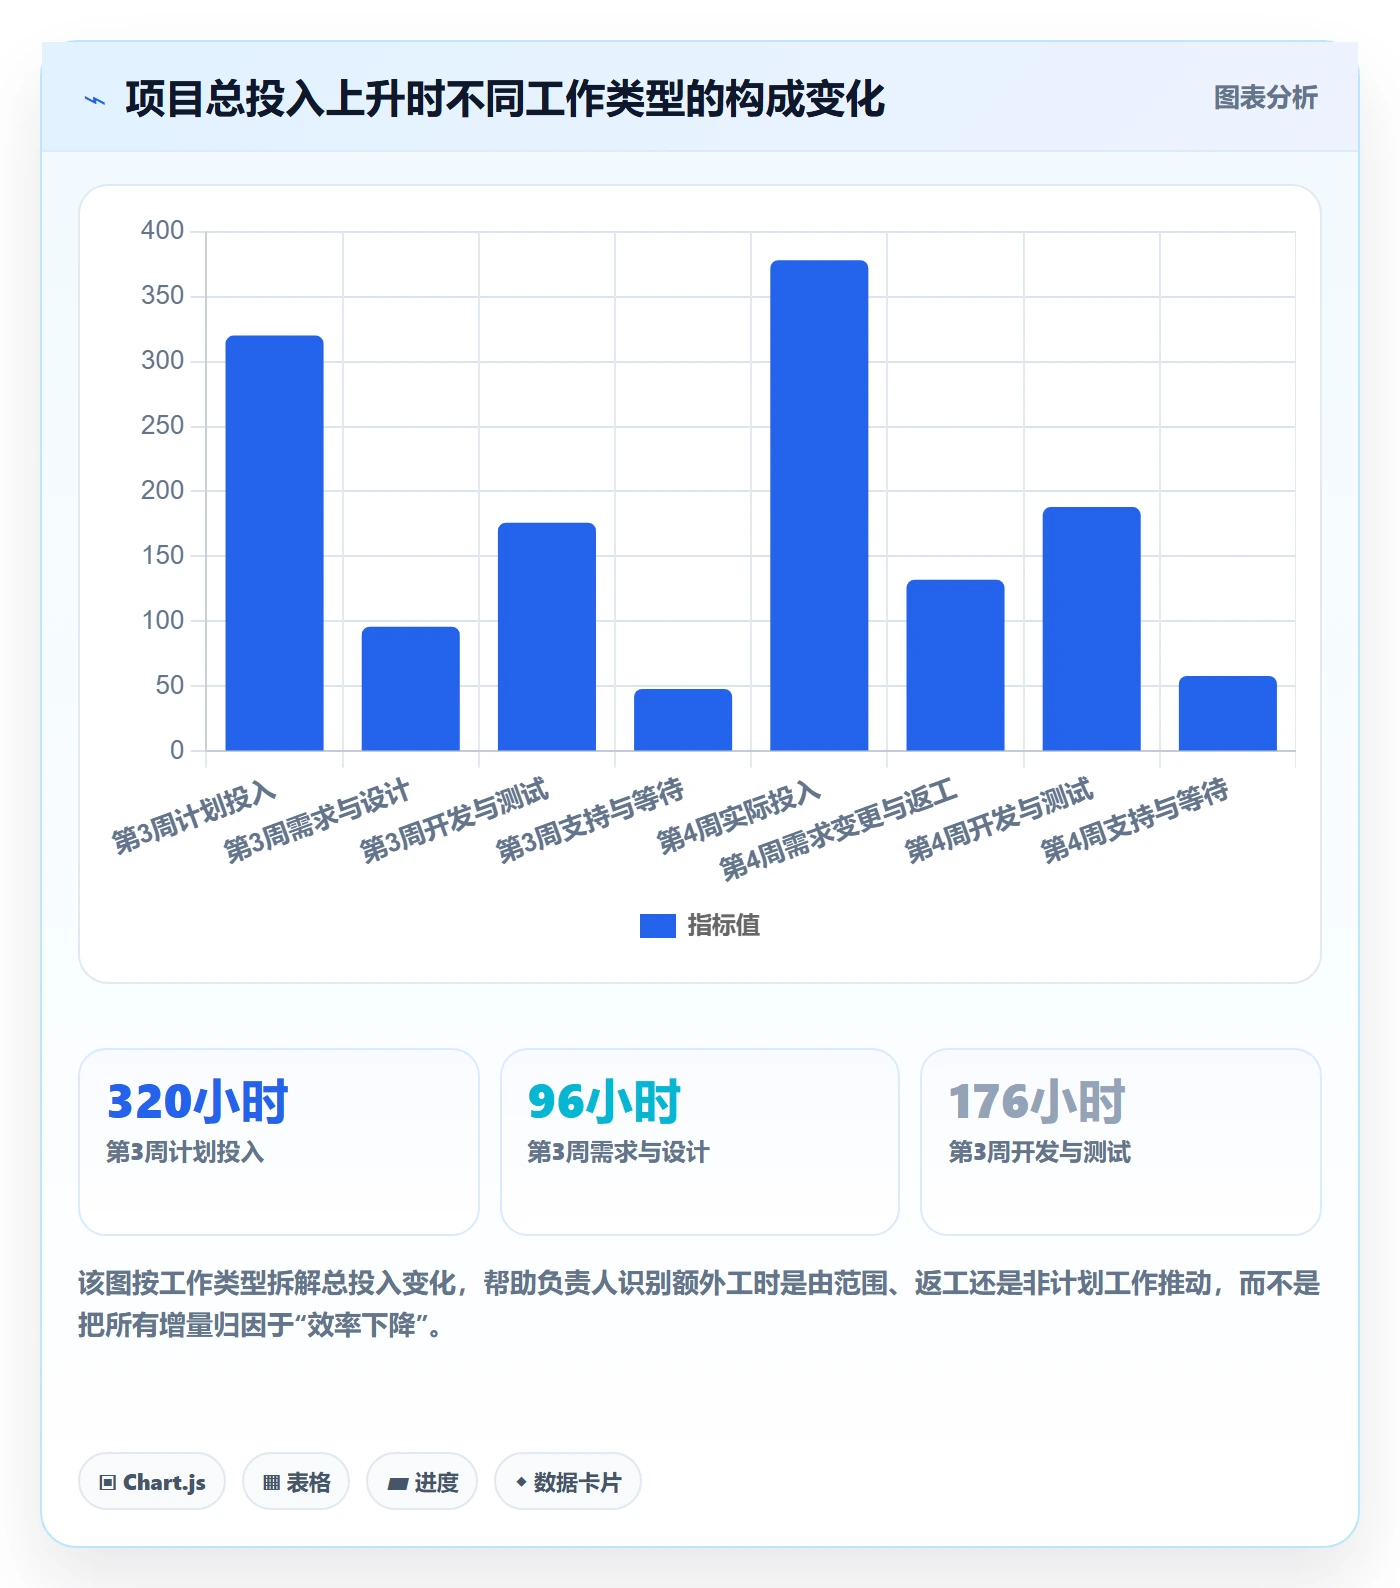Click the x-axis label 第3周支持与等待
This screenshot has height=1588, width=1400.
591,822
